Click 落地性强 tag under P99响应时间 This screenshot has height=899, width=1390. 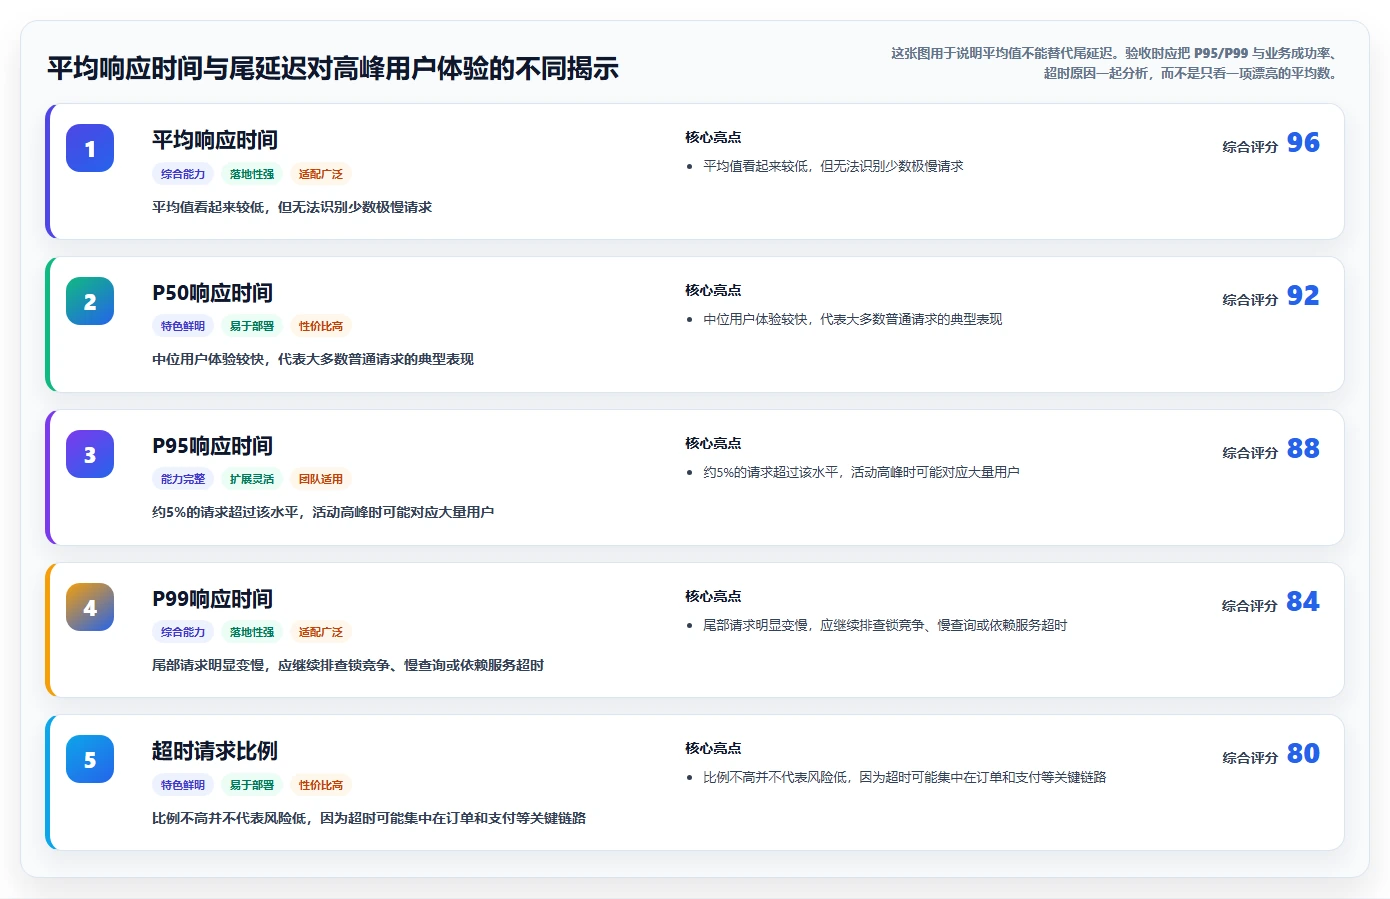click(x=252, y=632)
